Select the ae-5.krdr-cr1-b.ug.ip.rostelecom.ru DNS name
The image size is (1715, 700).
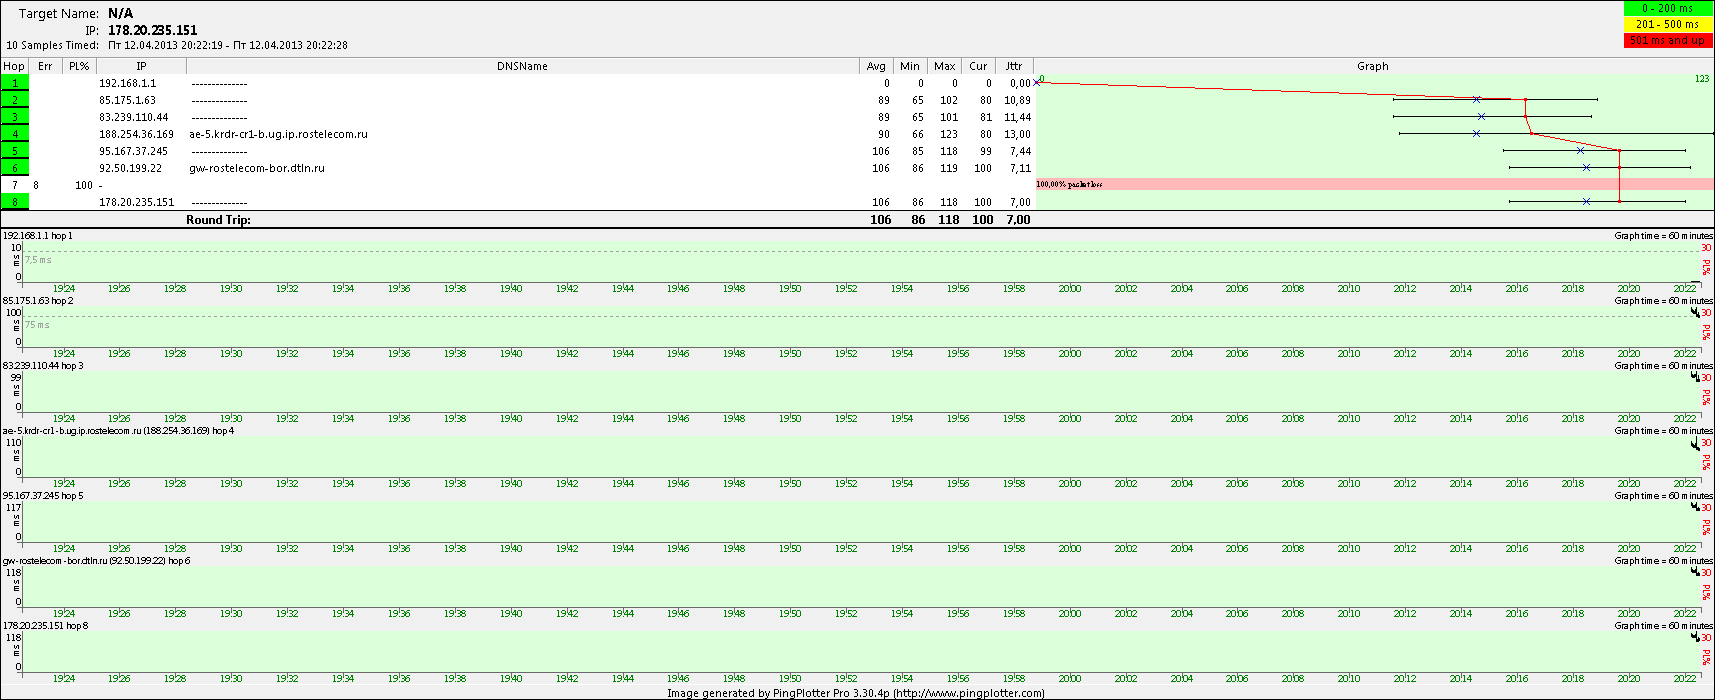click(278, 134)
